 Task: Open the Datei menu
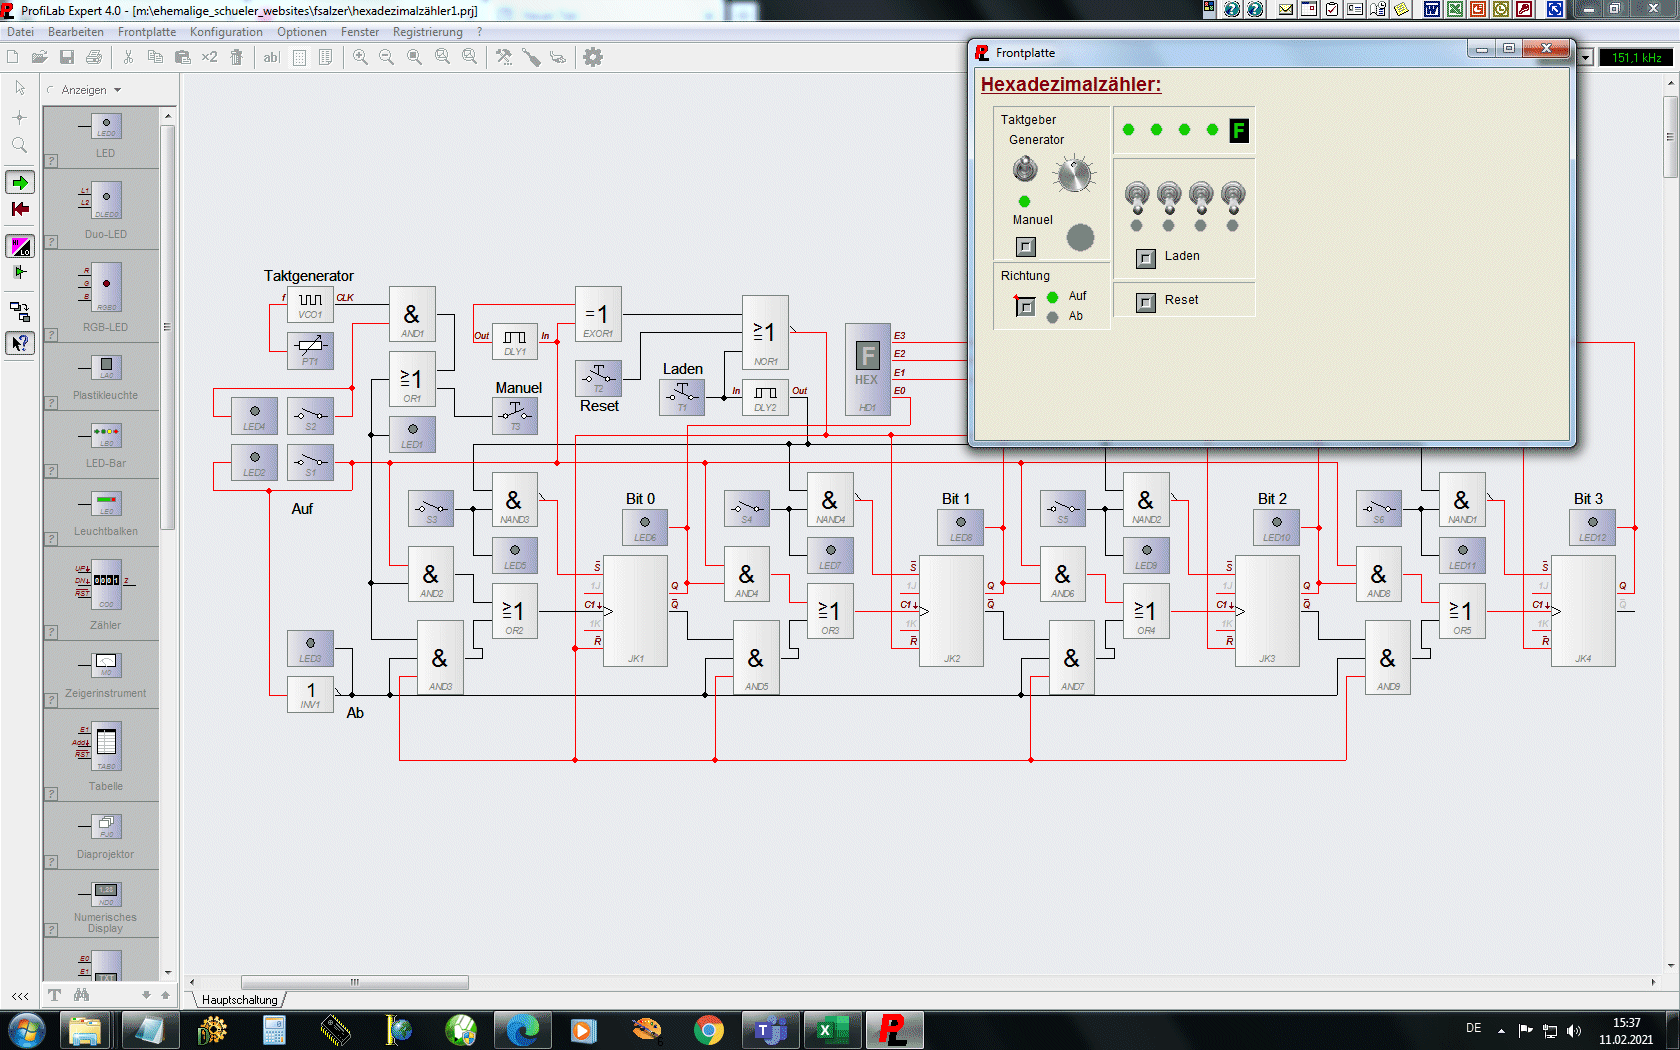click(x=20, y=32)
